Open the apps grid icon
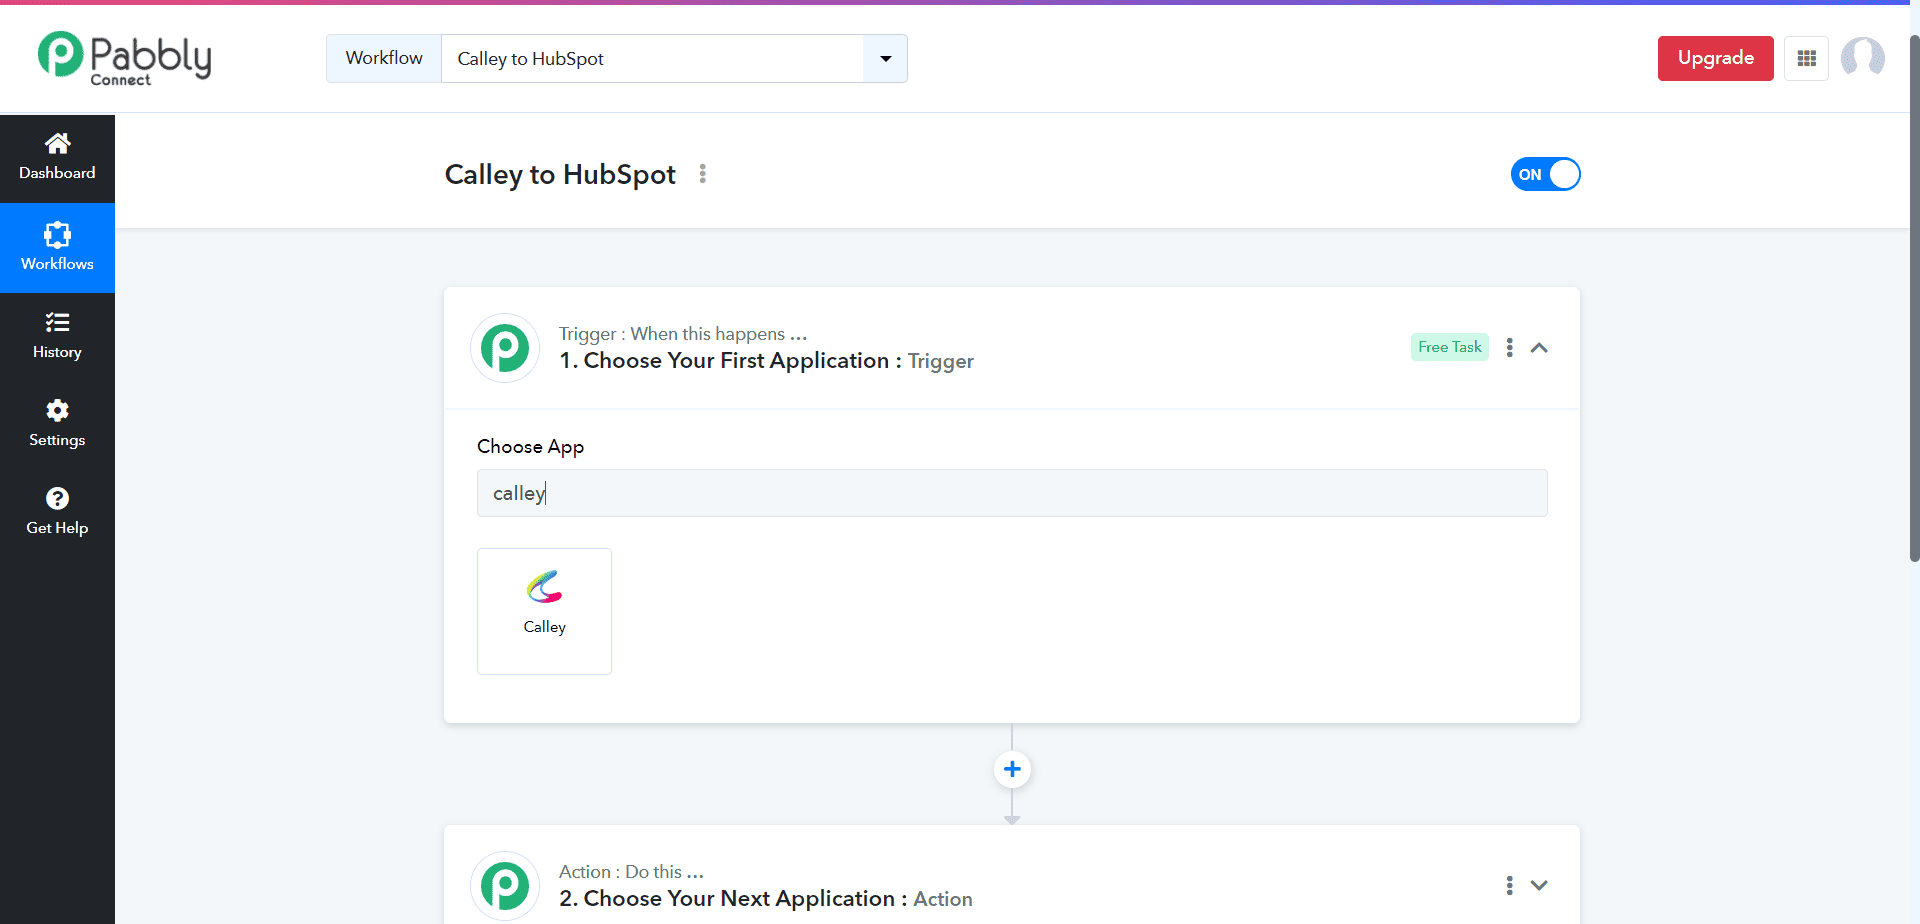Image resolution: width=1920 pixels, height=924 pixels. tap(1806, 58)
